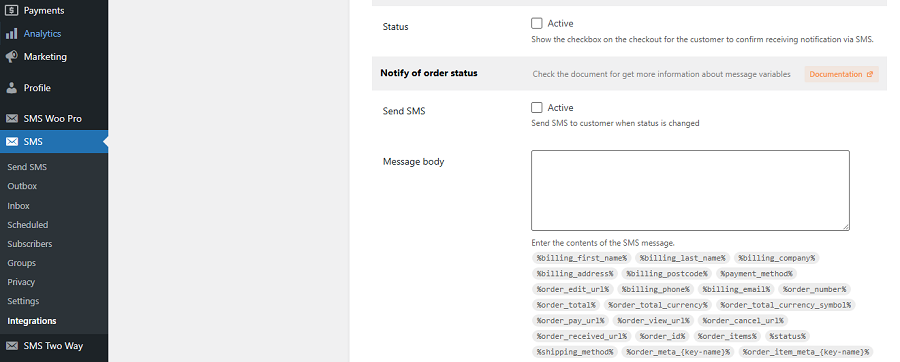Click the Message body resize handle
This screenshot has width=900, height=362.
point(845,227)
